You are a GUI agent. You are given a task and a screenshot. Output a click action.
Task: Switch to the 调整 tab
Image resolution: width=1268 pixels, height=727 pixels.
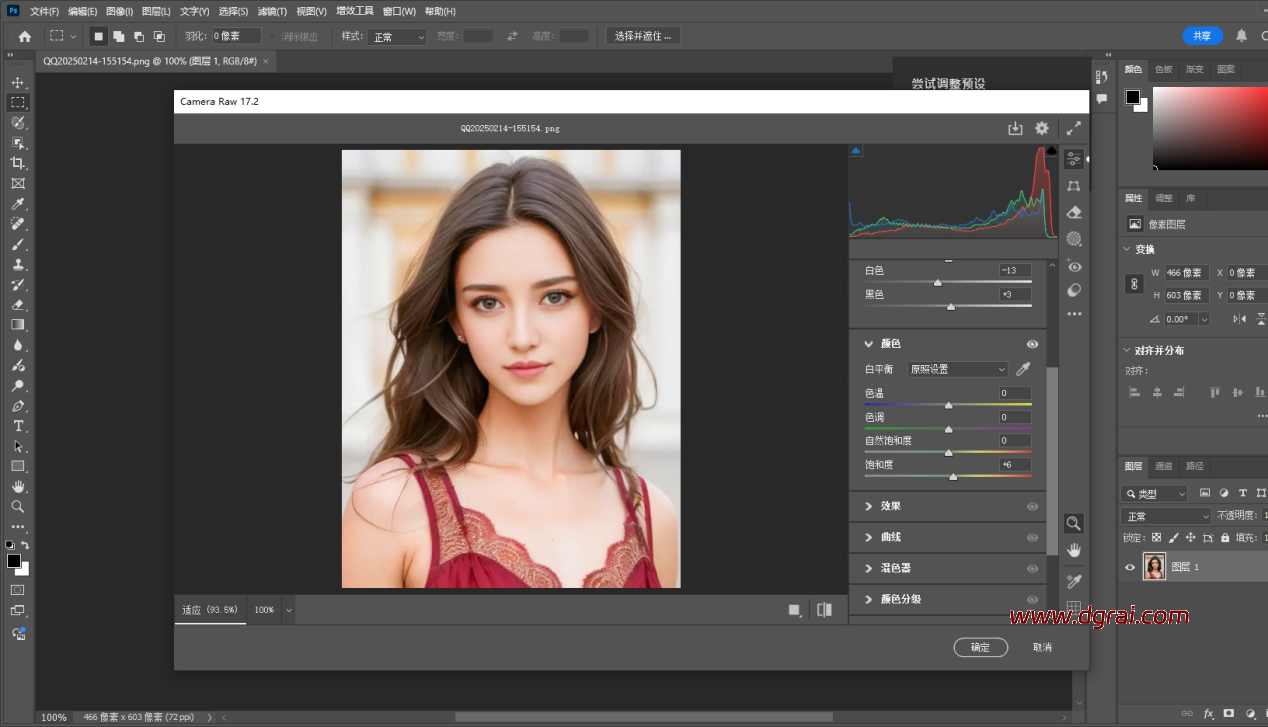pyautogui.click(x=1163, y=198)
